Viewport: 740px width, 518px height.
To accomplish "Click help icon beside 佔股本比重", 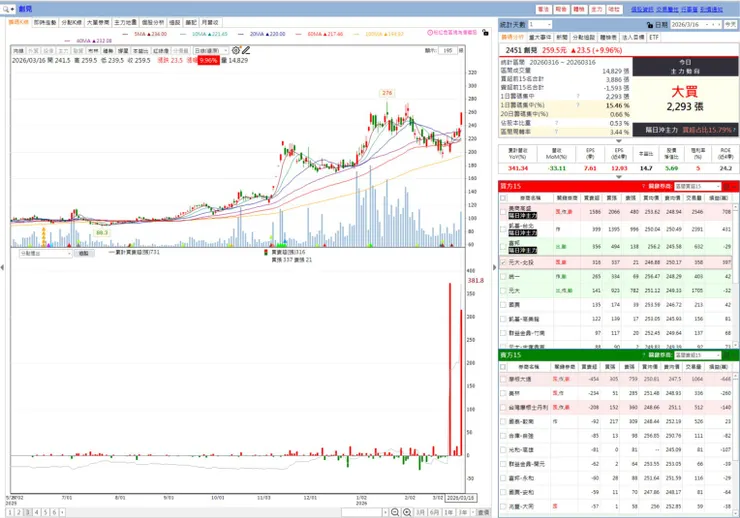I will (556, 123).
